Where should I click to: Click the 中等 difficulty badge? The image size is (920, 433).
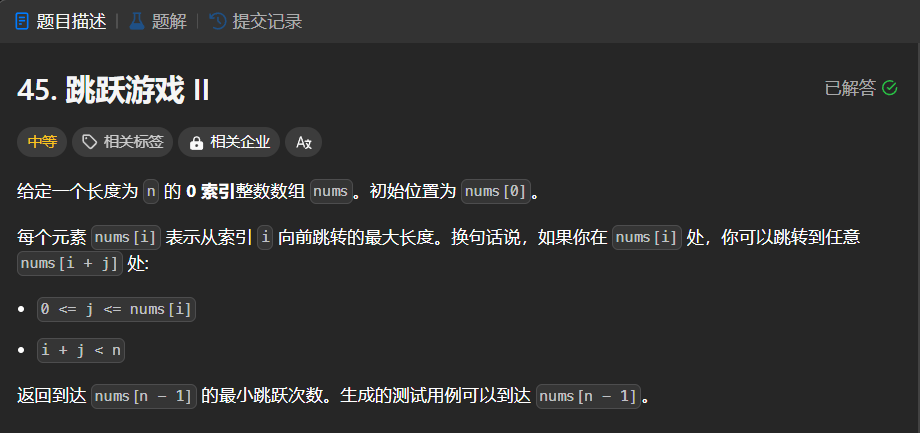(x=42, y=142)
